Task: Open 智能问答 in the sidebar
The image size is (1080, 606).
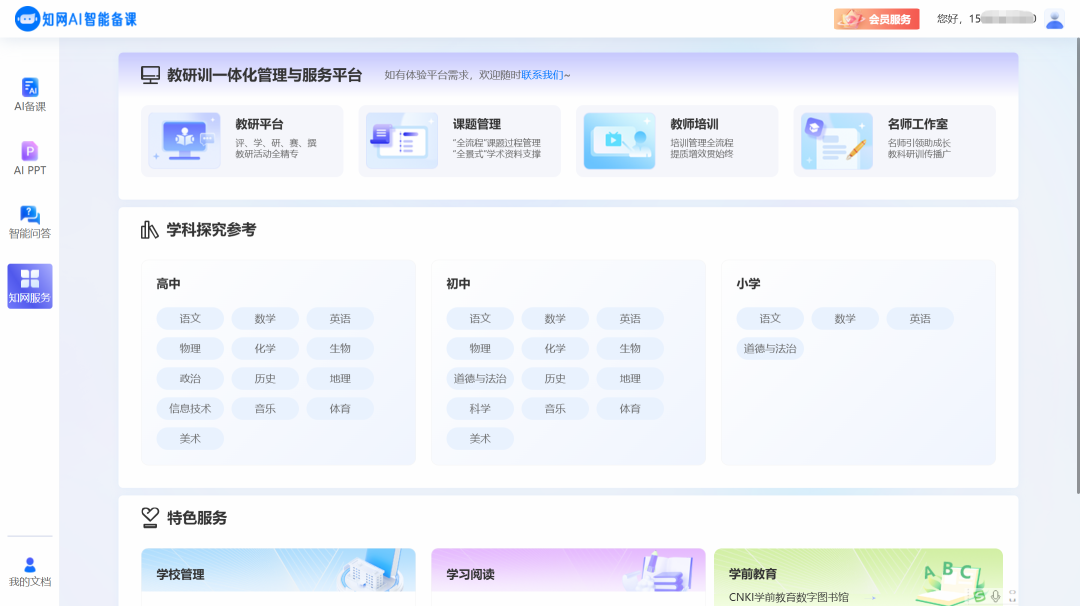Action: pyautogui.click(x=30, y=222)
